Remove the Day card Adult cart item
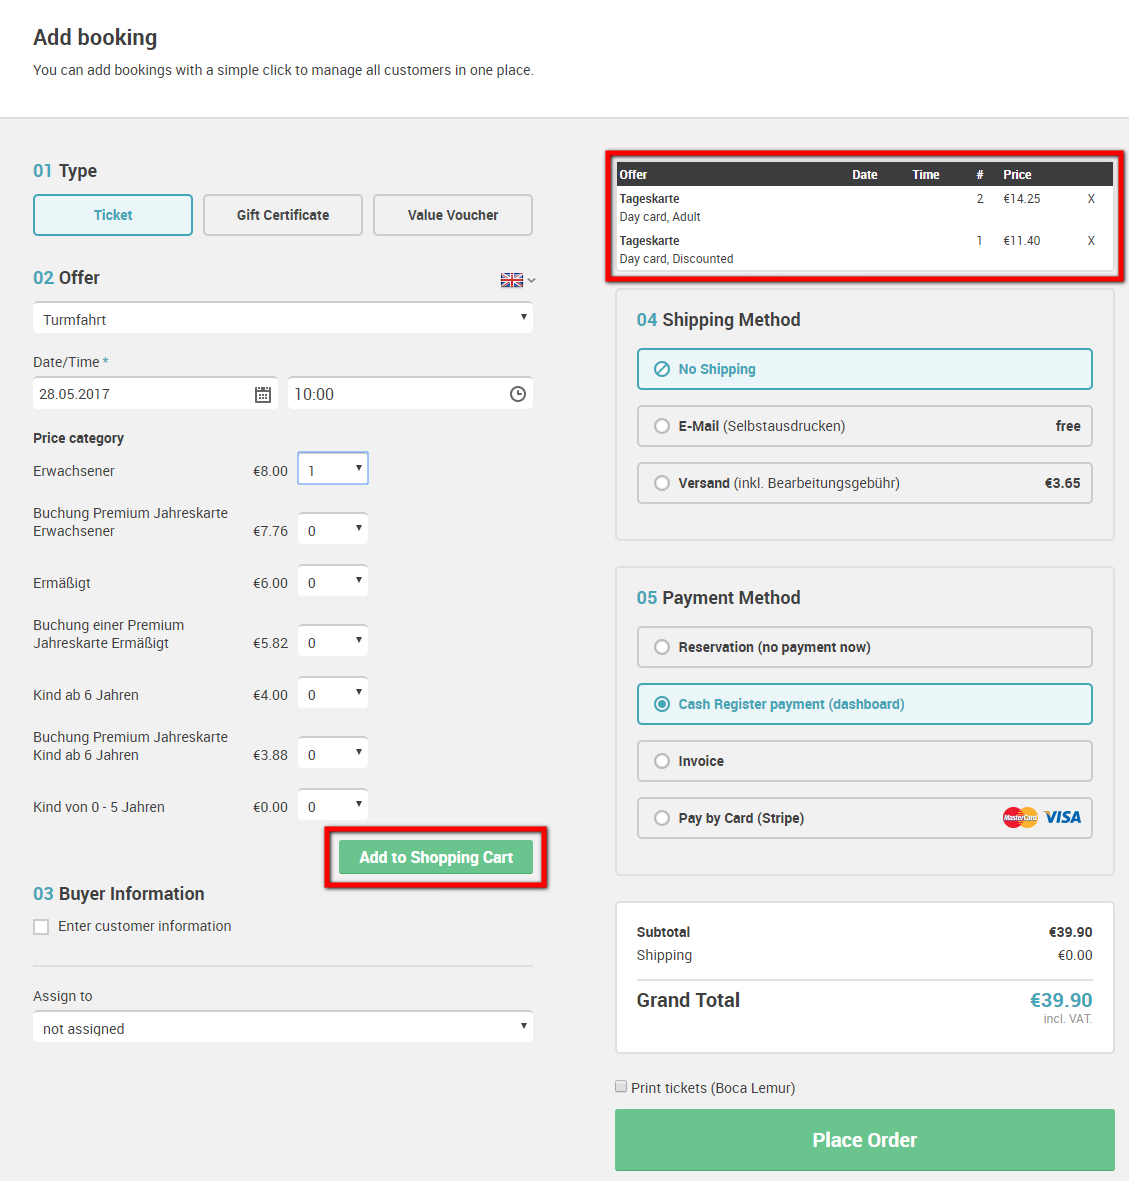 [1091, 199]
